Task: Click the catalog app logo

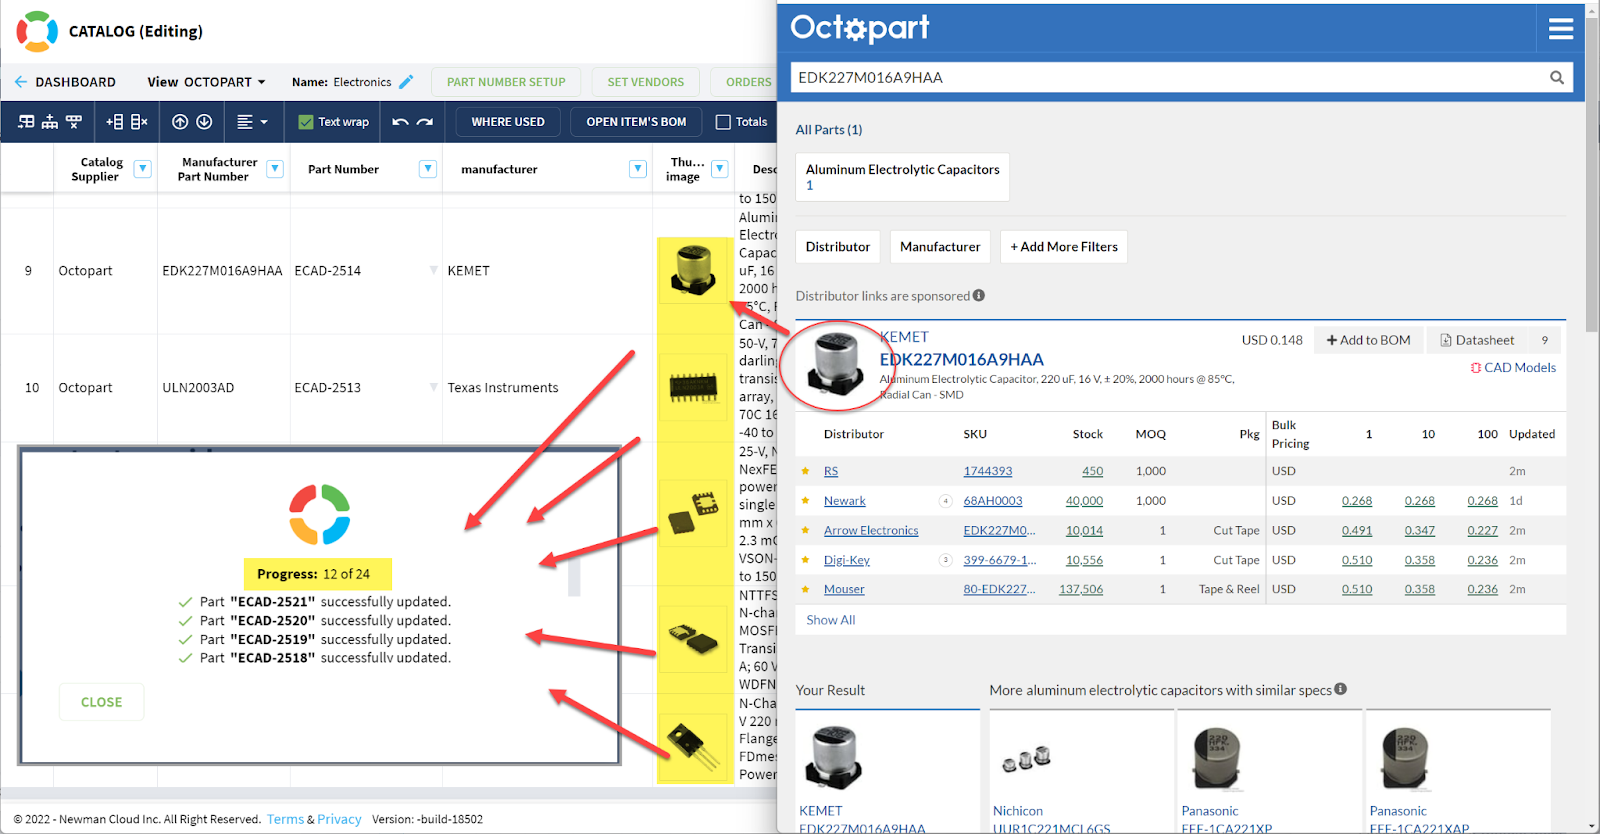Action: 37,31
